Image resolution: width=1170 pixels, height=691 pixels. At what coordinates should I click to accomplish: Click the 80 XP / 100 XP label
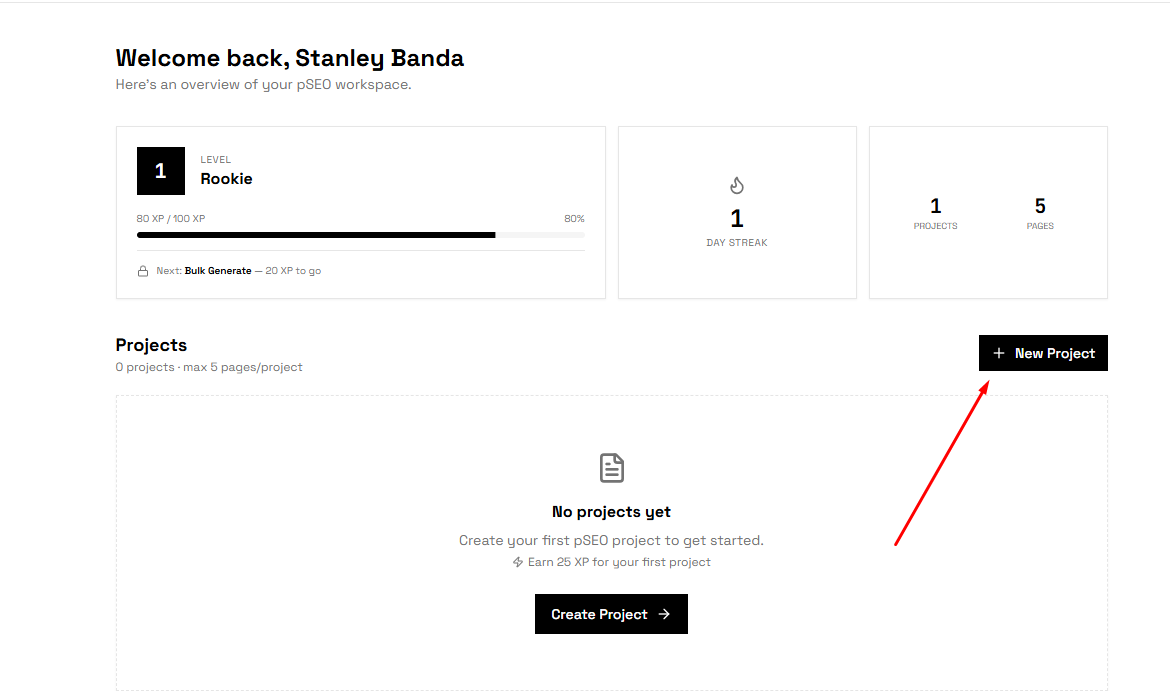(x=171, y=218)
